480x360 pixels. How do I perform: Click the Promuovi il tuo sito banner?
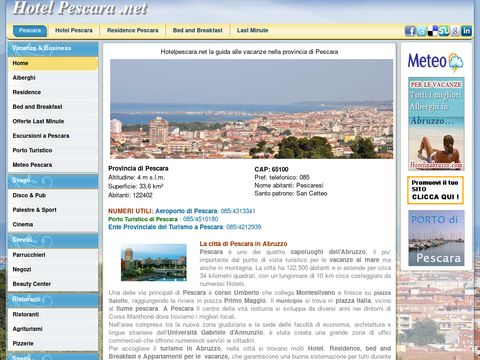pos(435,190)
